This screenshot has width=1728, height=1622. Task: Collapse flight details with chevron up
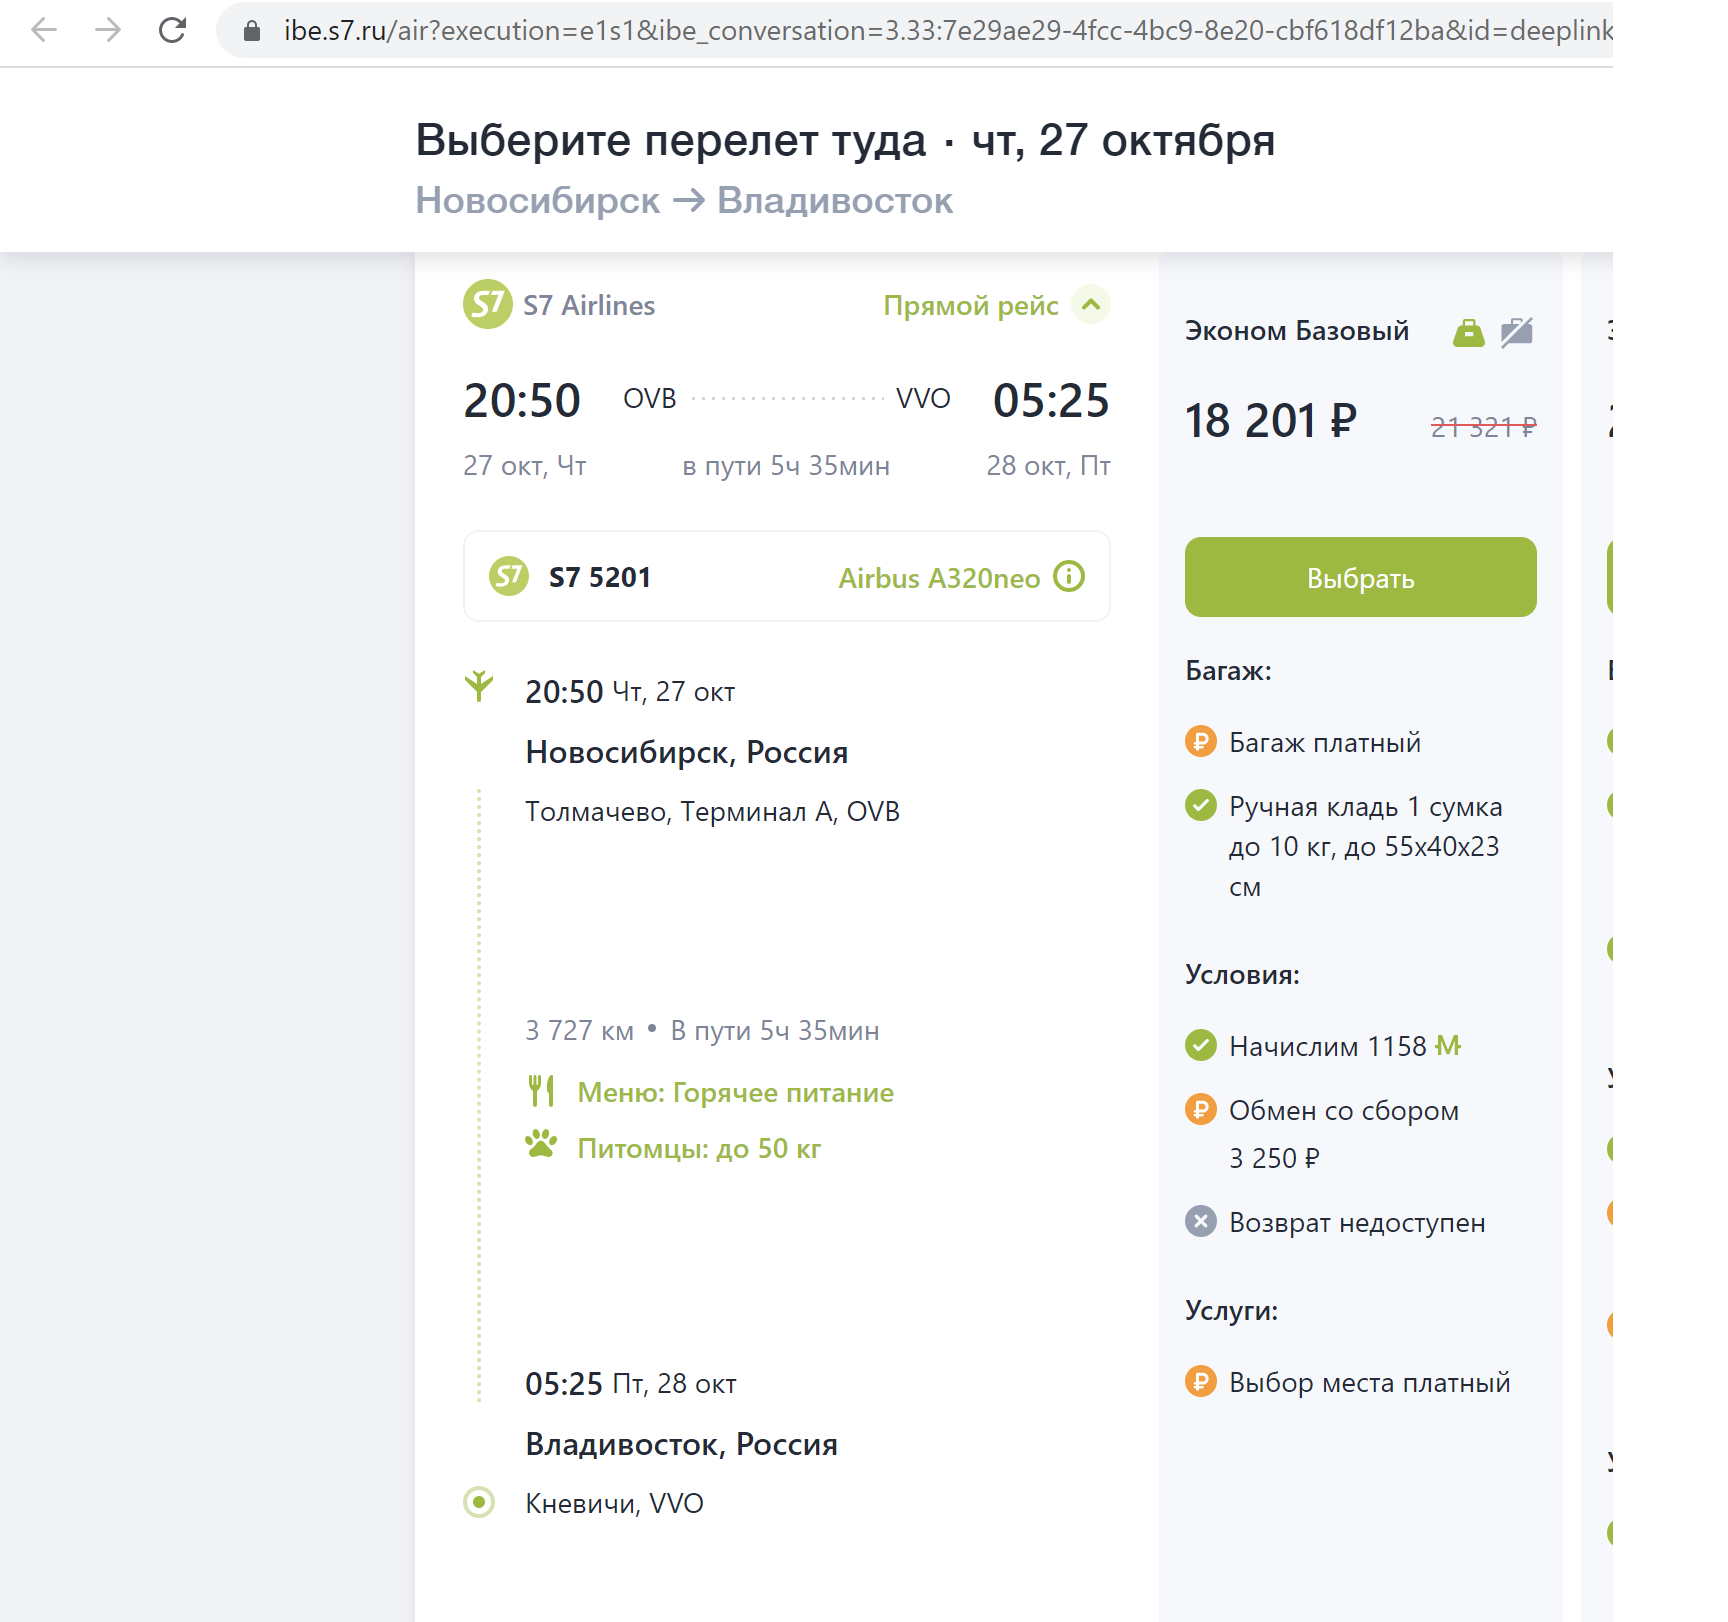tap(1091, 304)
